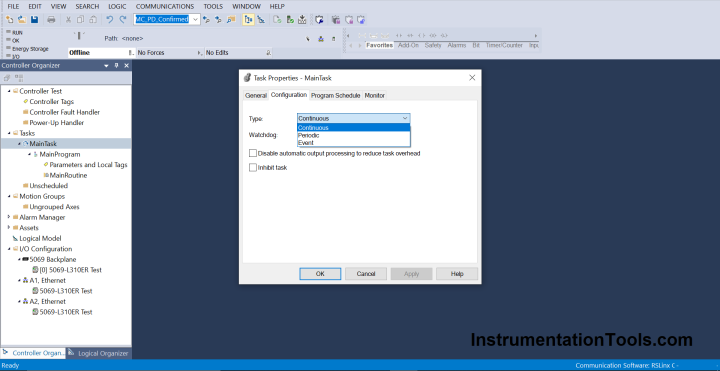Select the Power-Up Handler folder

56,123
